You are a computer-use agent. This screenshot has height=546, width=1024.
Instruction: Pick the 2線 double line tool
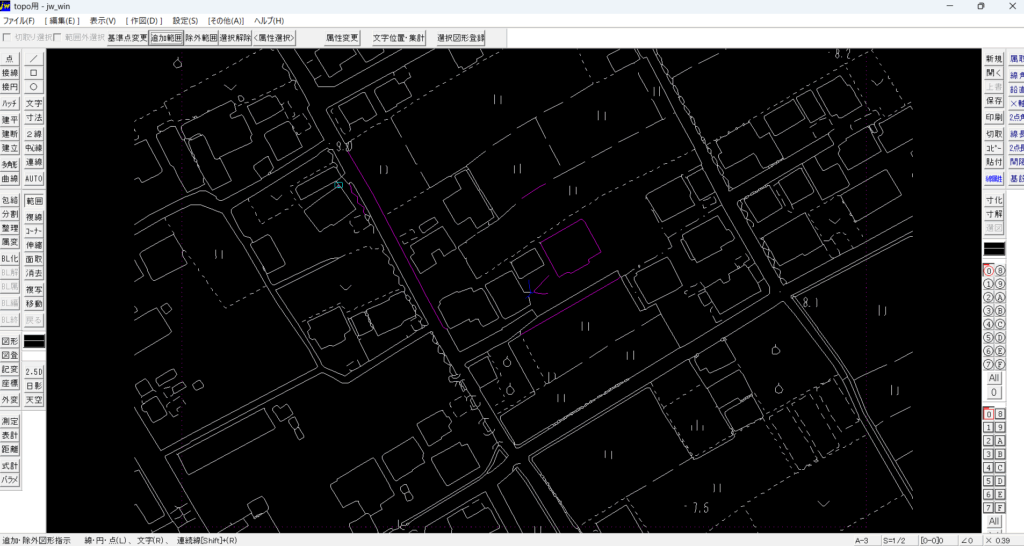click(34, 134)
